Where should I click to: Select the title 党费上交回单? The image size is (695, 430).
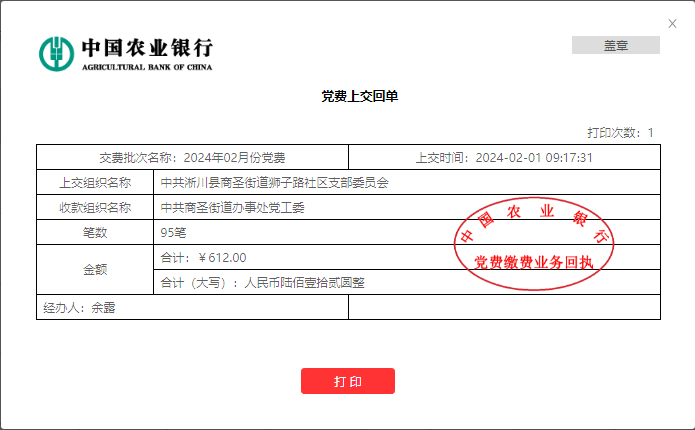coord(359,96)
